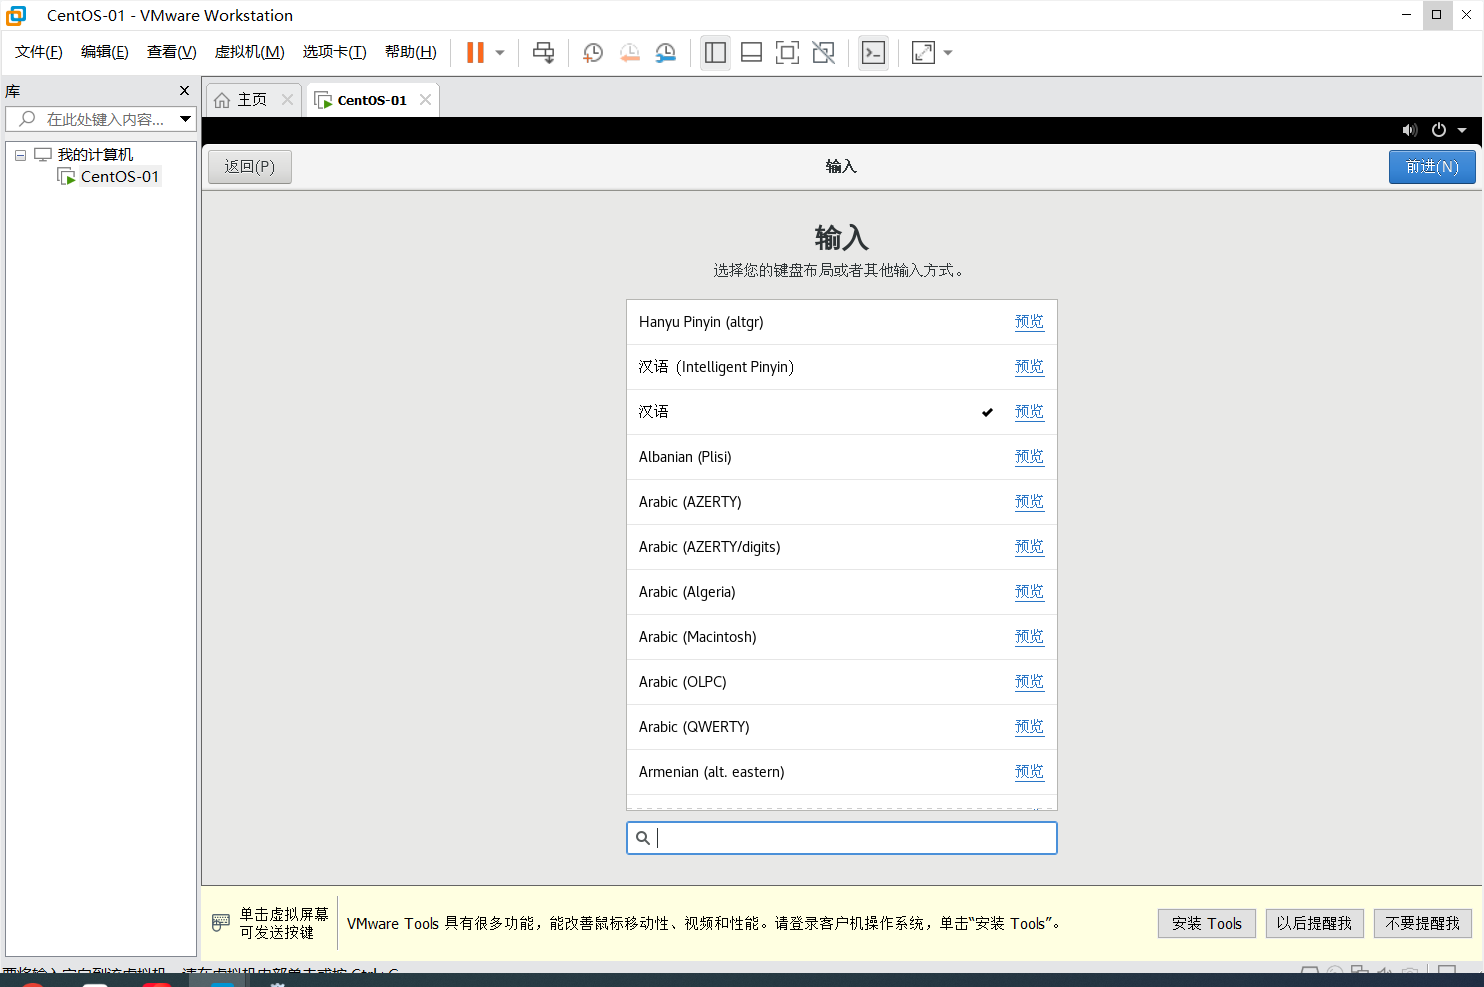Preview the Arabic (QWERTY) layout
1484x987 pixels.
[1029, 727]
